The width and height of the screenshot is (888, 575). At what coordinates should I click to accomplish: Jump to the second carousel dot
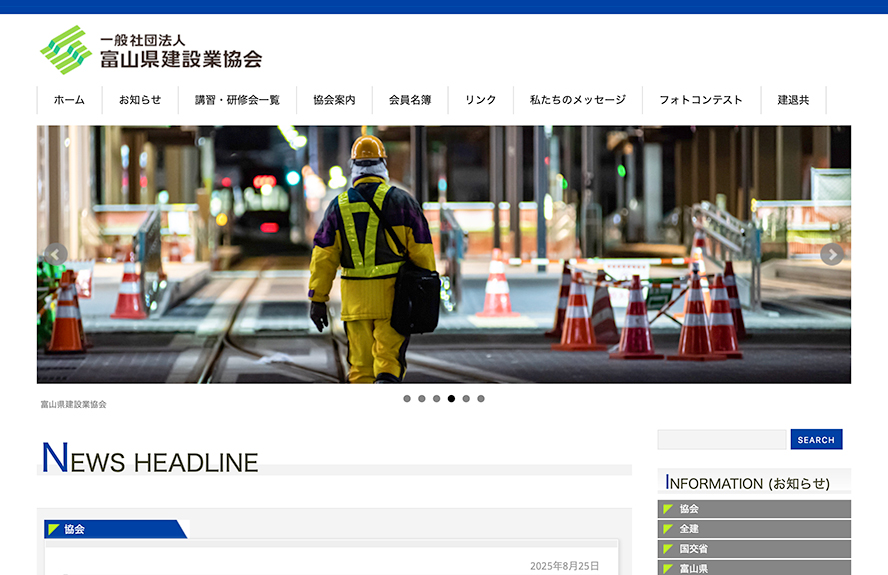pyautogui.click(x=422, y=398)
